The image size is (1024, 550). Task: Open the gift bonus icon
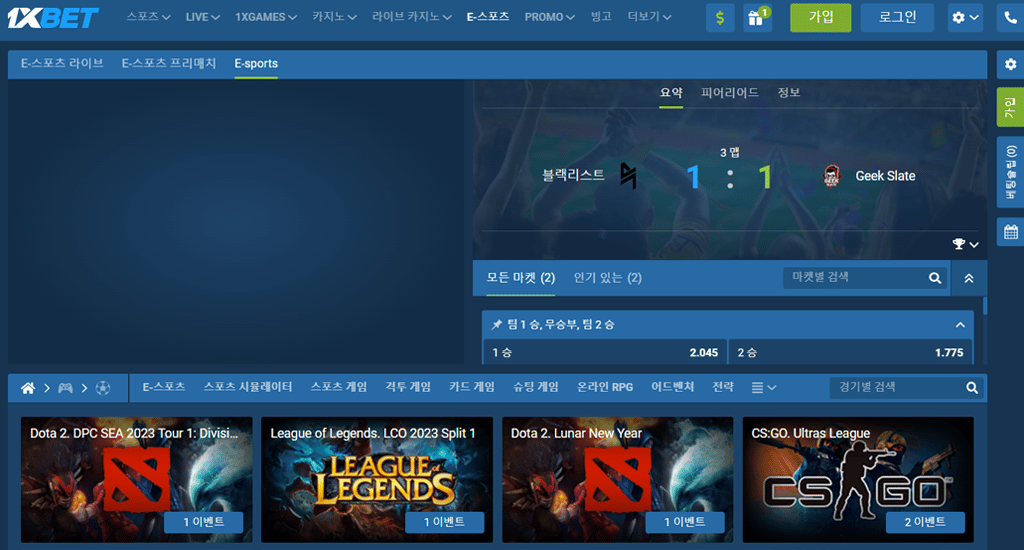[x=757, y=18]
